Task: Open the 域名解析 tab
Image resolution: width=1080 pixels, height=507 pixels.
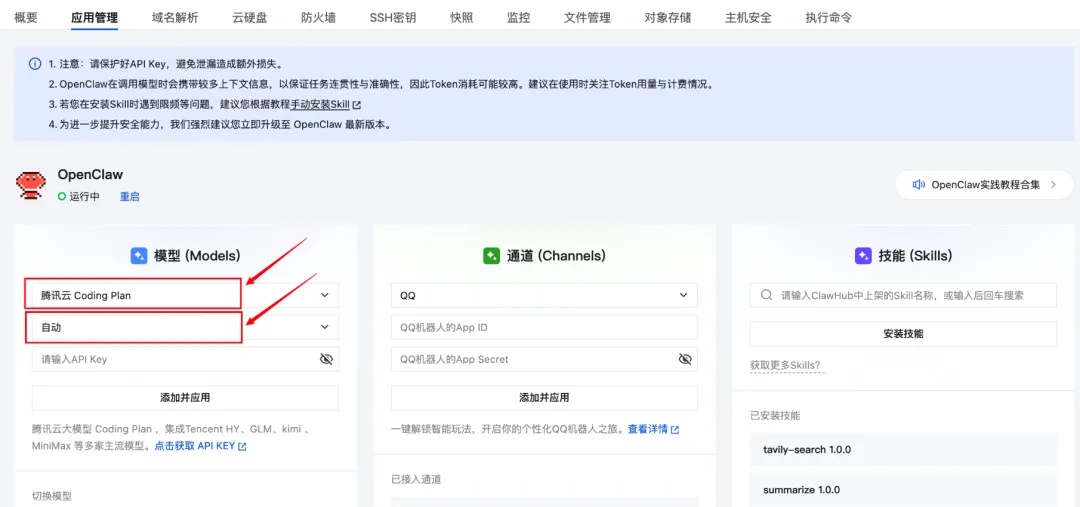Action: click(175, 18)
